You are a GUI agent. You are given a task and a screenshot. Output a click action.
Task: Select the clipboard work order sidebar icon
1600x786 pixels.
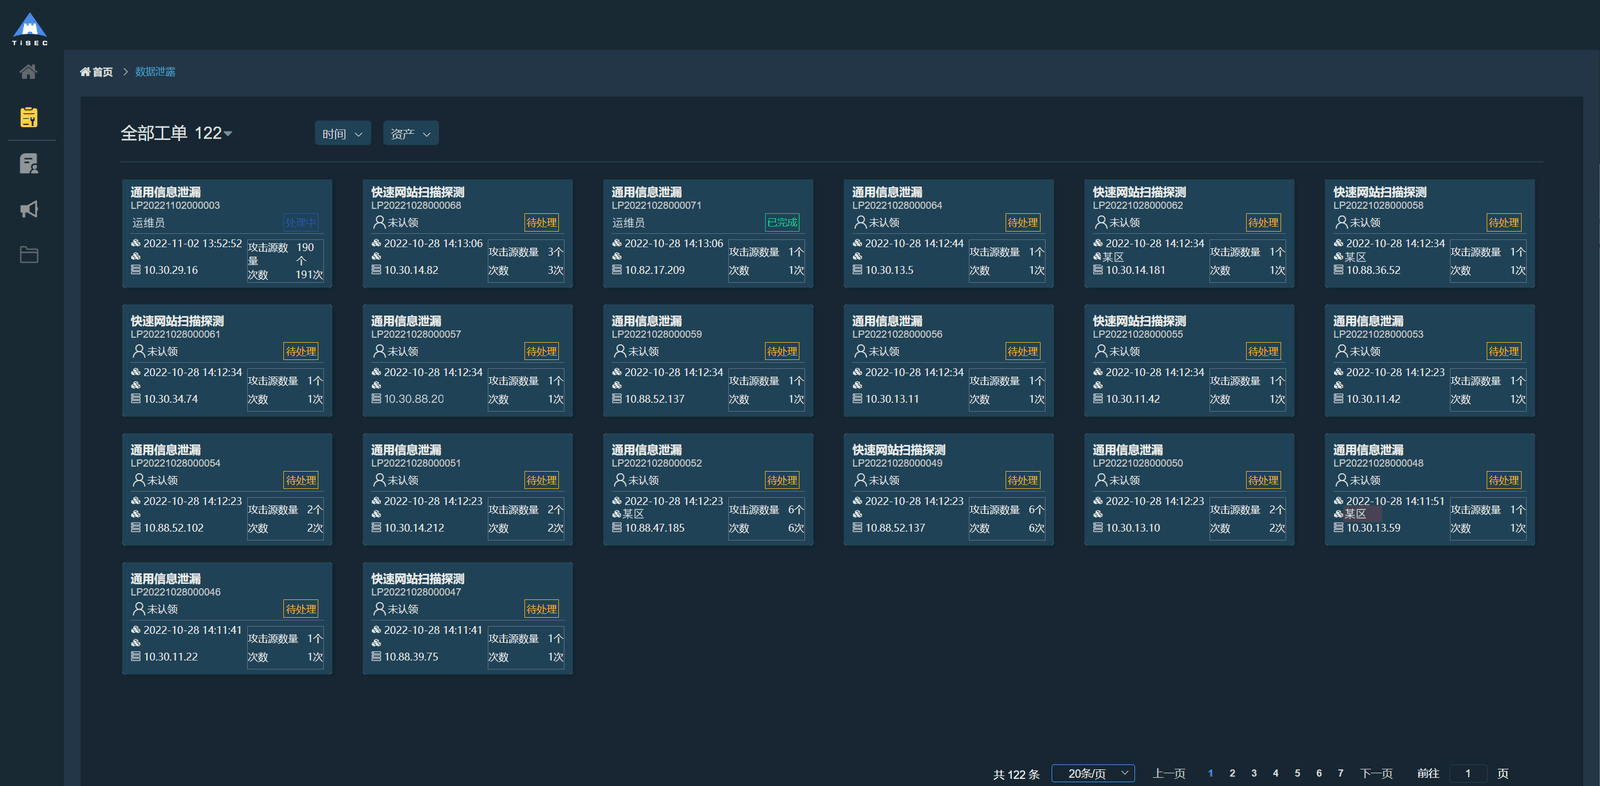[29, 117]
